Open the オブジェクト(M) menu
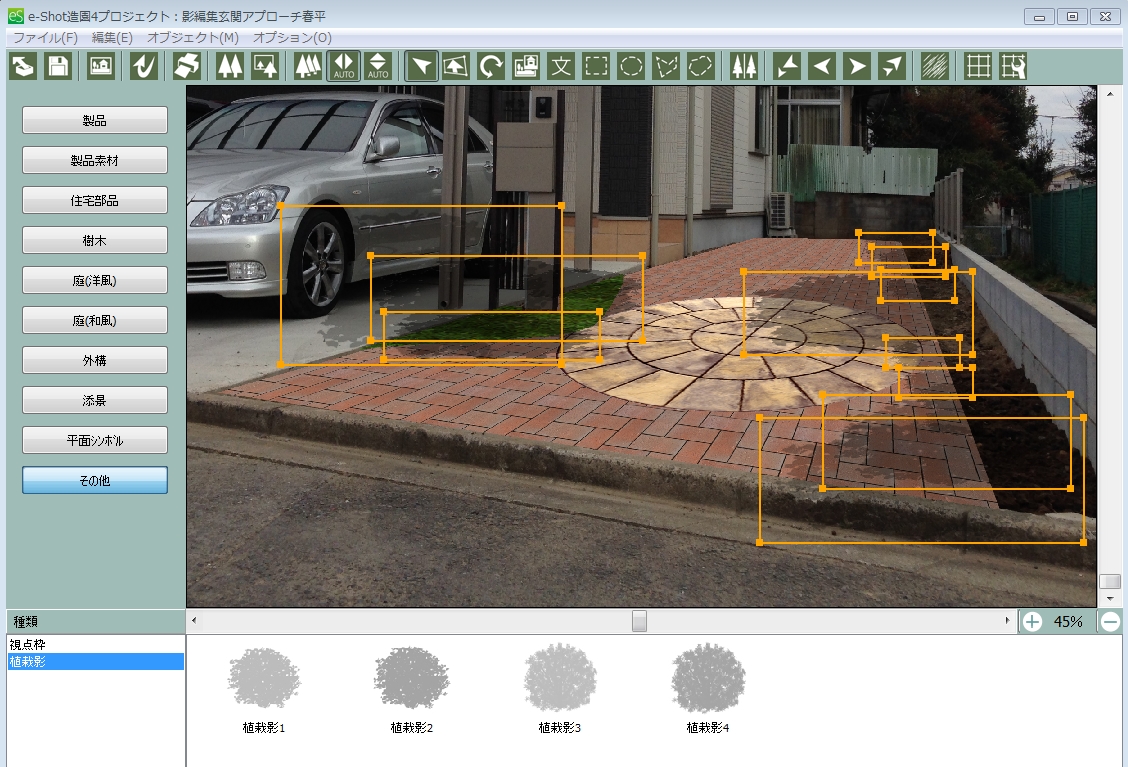Viewport: 1128px width, 767px height. click(x=193, y=37)
